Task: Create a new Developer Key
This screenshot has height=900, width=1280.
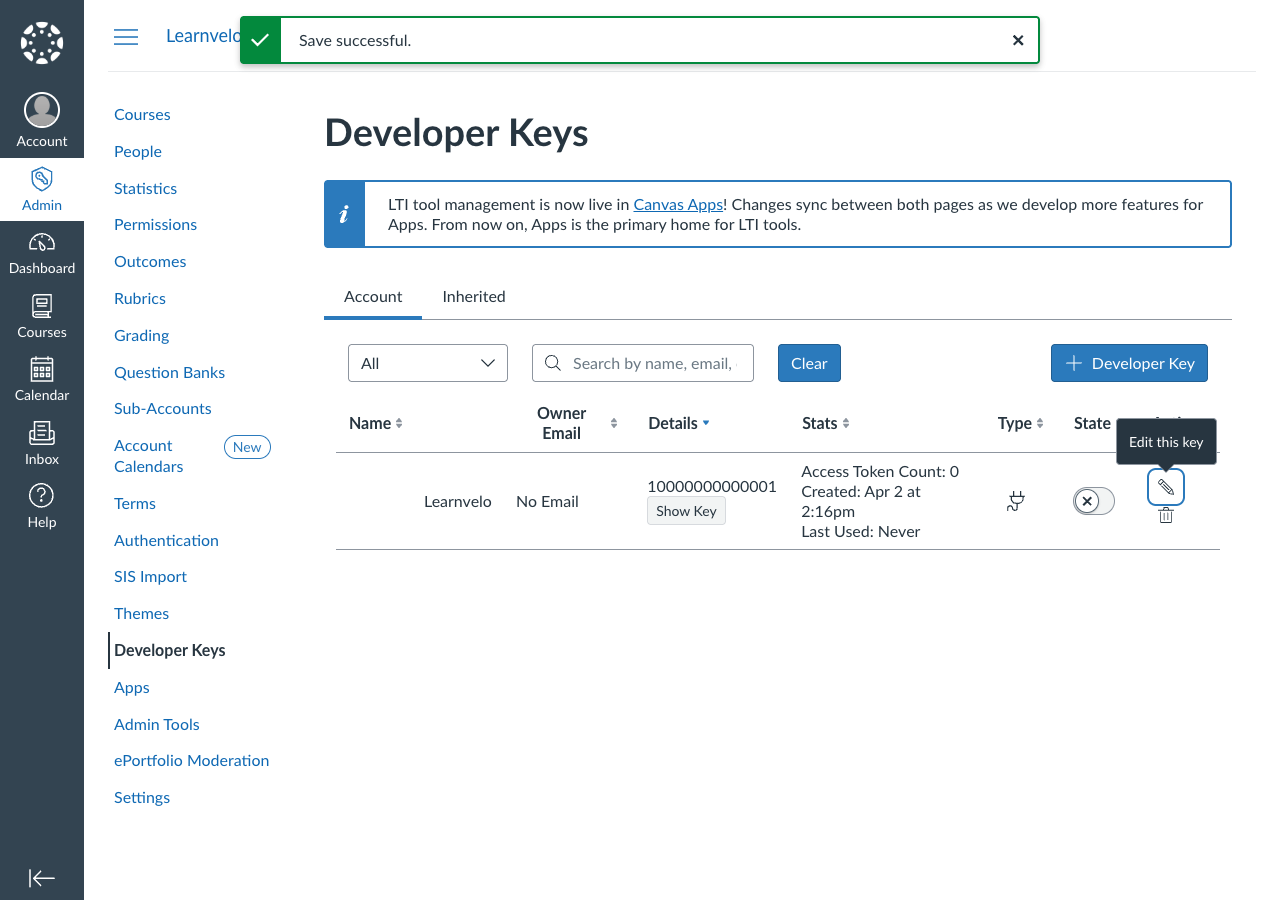Action: pos(1129,363)
